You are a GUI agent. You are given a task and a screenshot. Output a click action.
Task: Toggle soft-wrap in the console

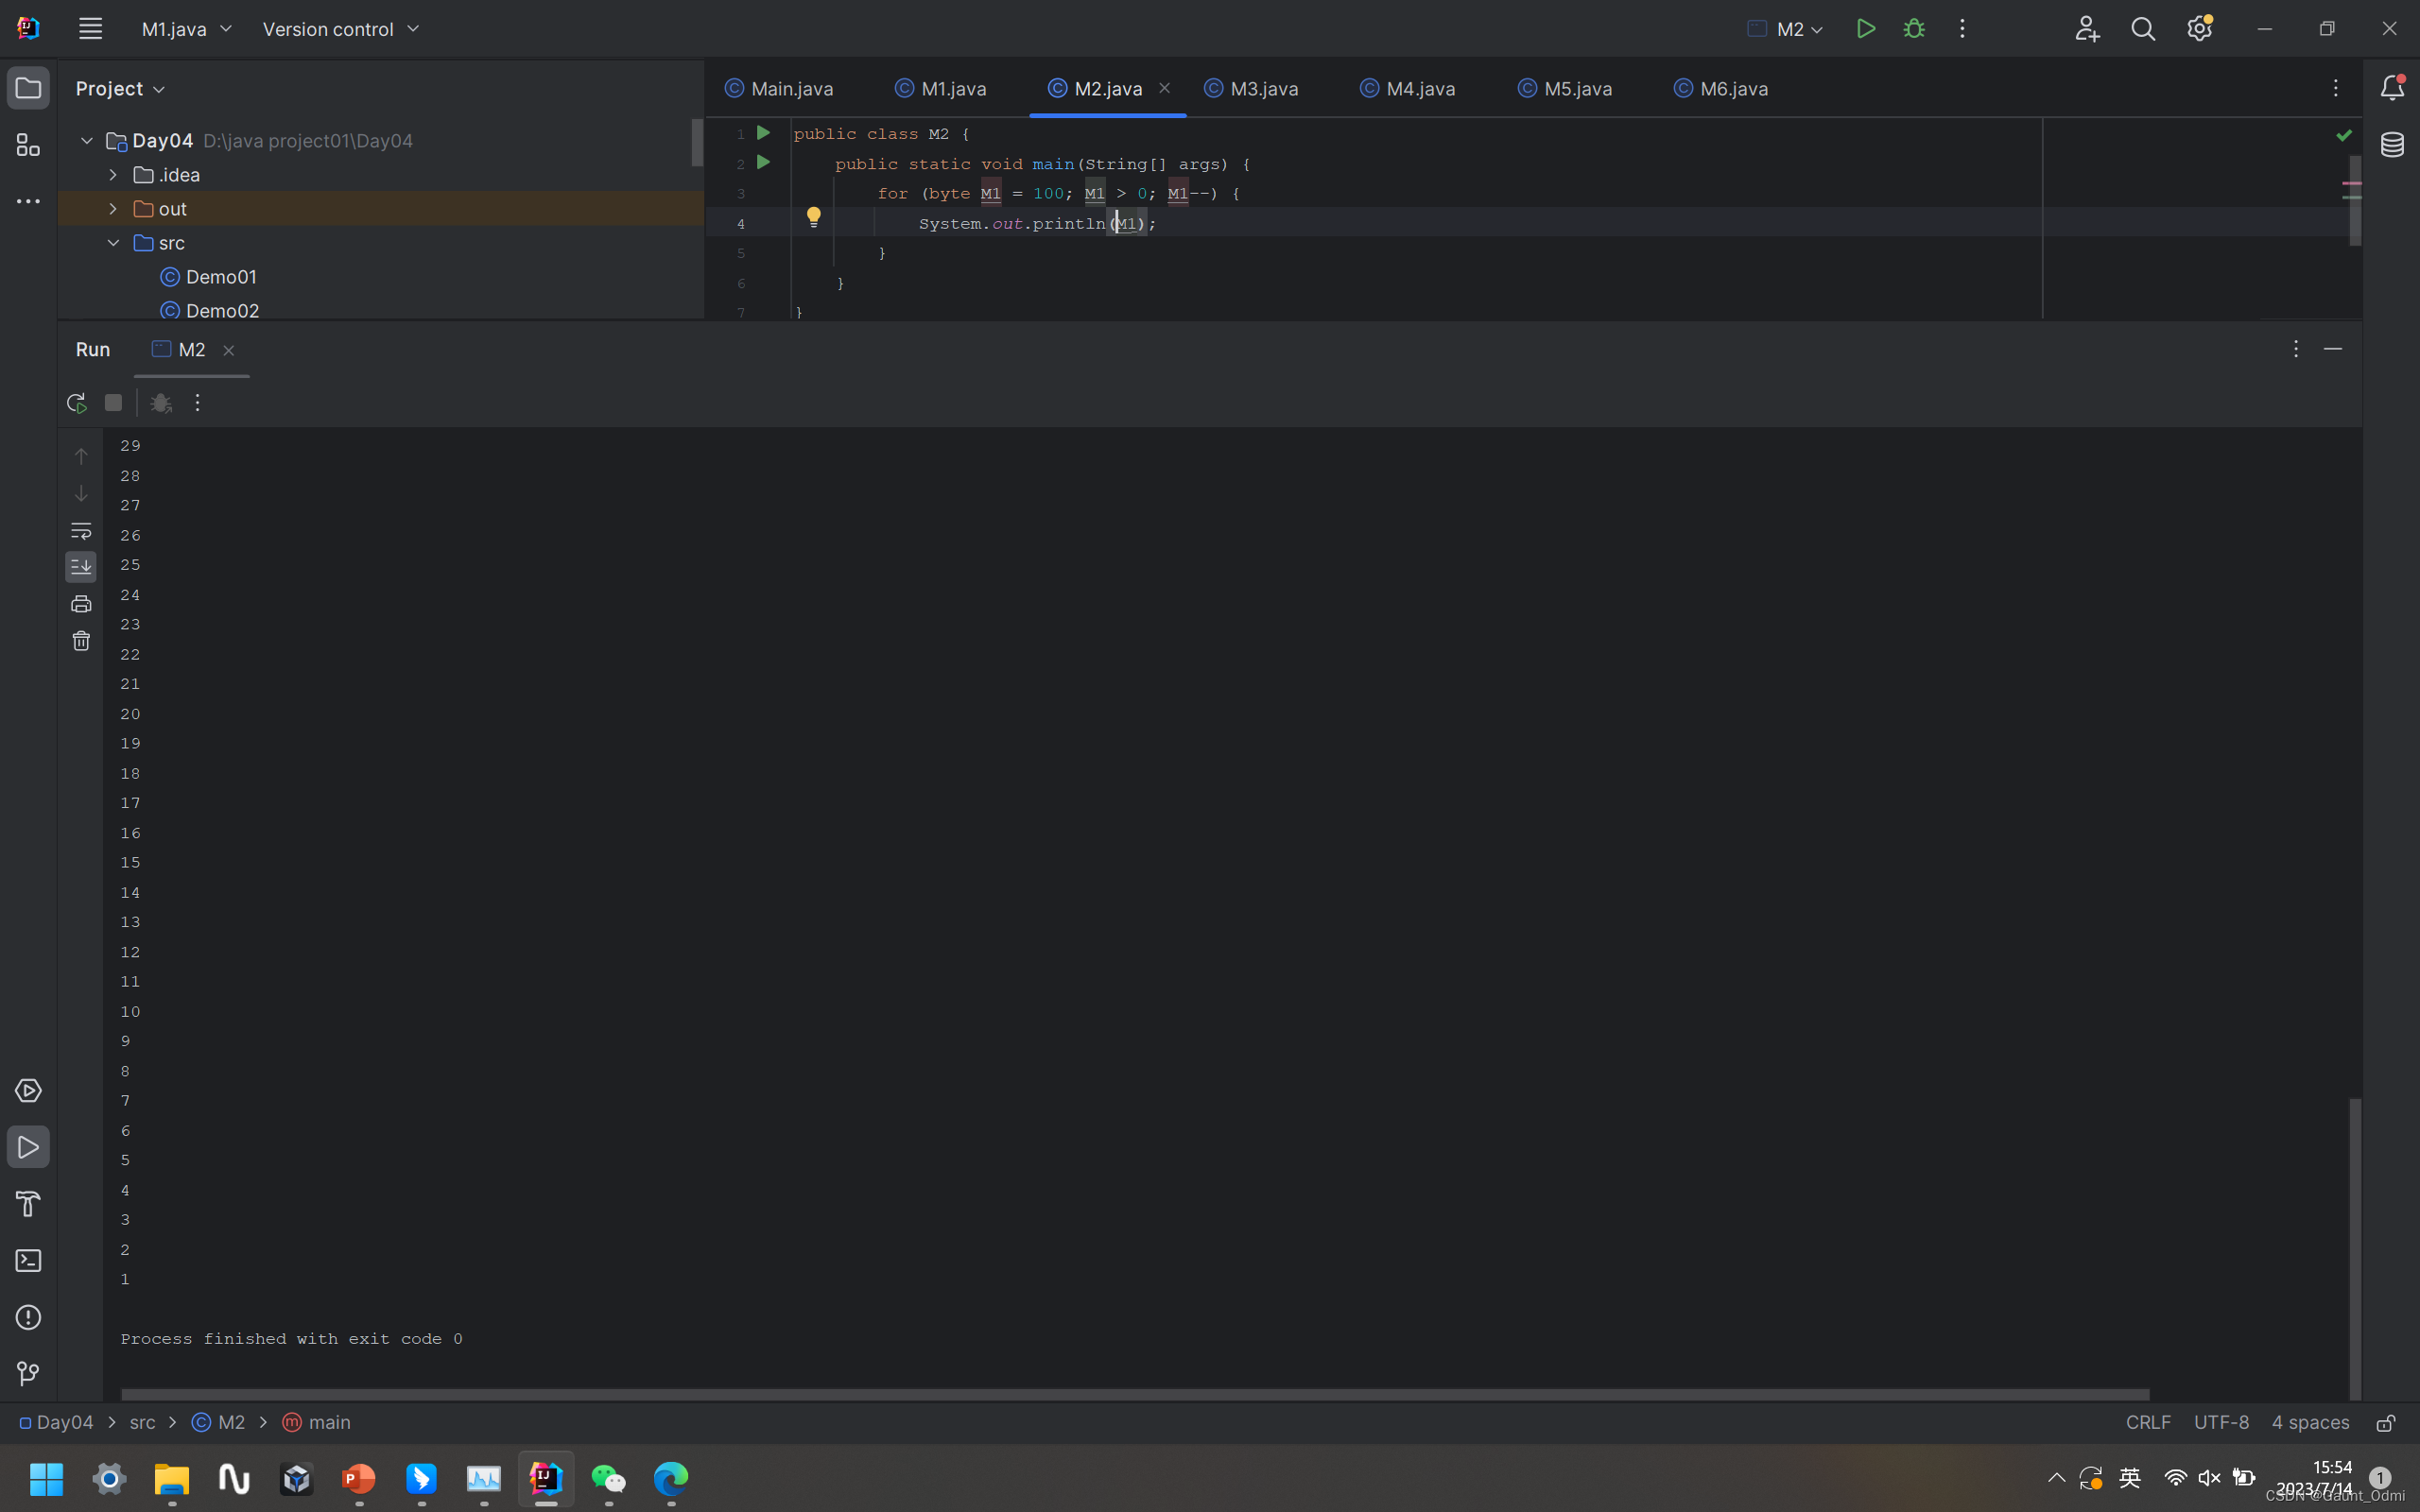pos(81,531)
